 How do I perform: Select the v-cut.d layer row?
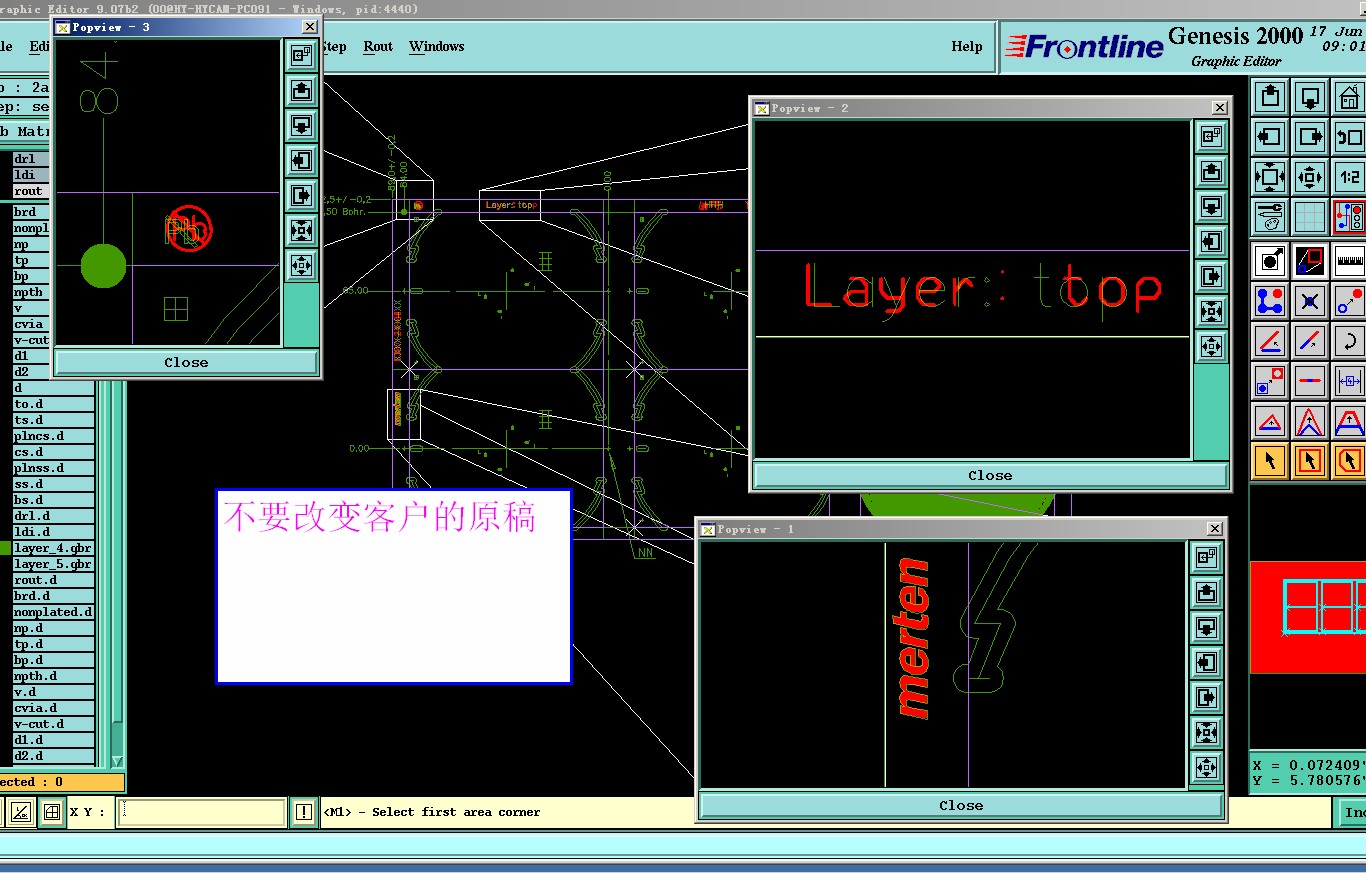53,724
